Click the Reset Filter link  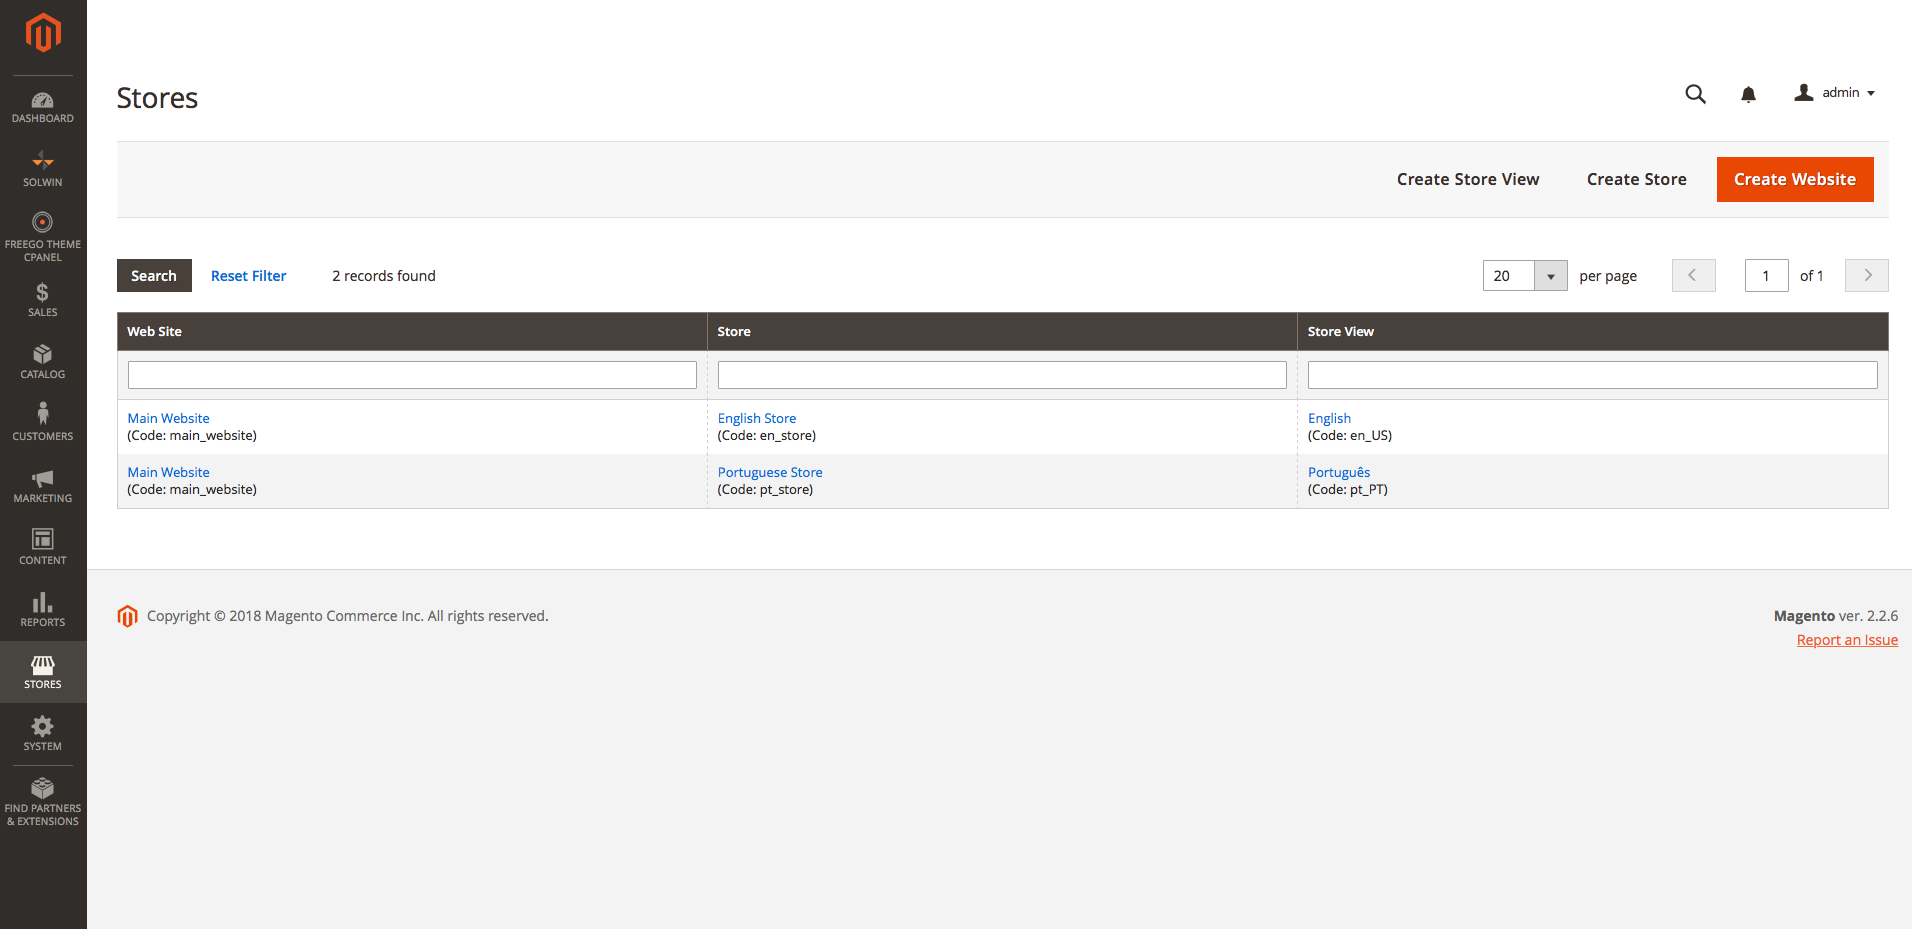click(x=248, y=276)
